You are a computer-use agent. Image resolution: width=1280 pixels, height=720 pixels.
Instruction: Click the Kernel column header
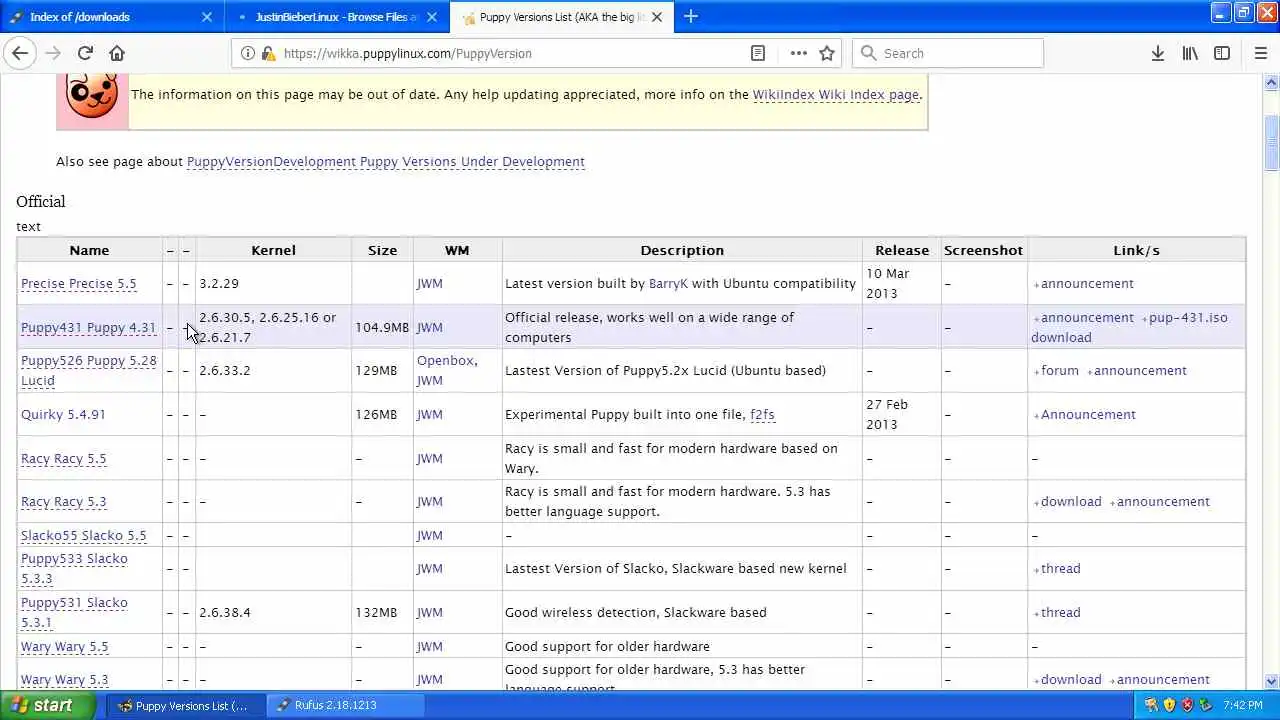[273, 250]
